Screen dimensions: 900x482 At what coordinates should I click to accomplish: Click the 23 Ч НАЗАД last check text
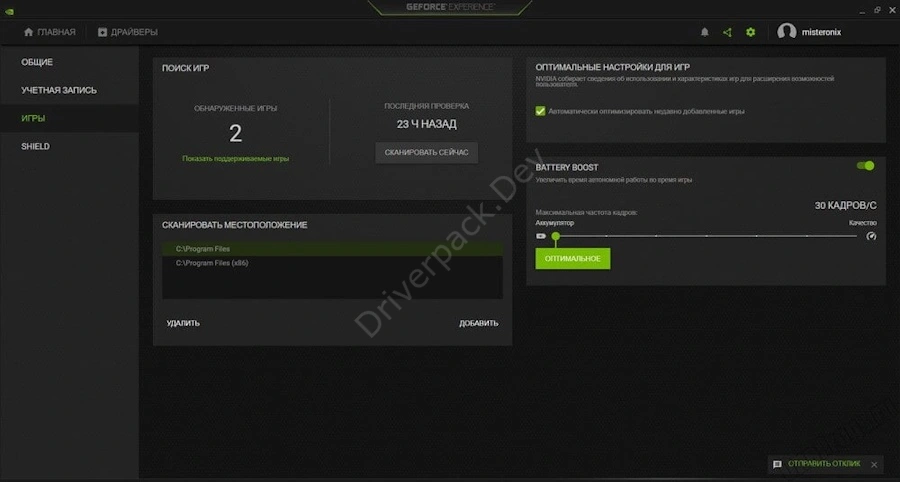(426, 124)
